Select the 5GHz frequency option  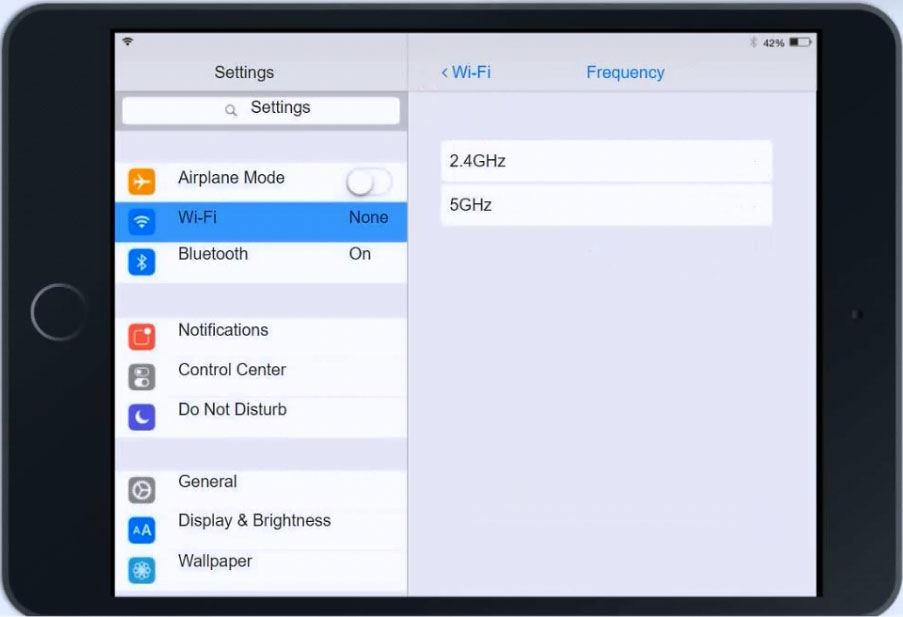(605, 205)
